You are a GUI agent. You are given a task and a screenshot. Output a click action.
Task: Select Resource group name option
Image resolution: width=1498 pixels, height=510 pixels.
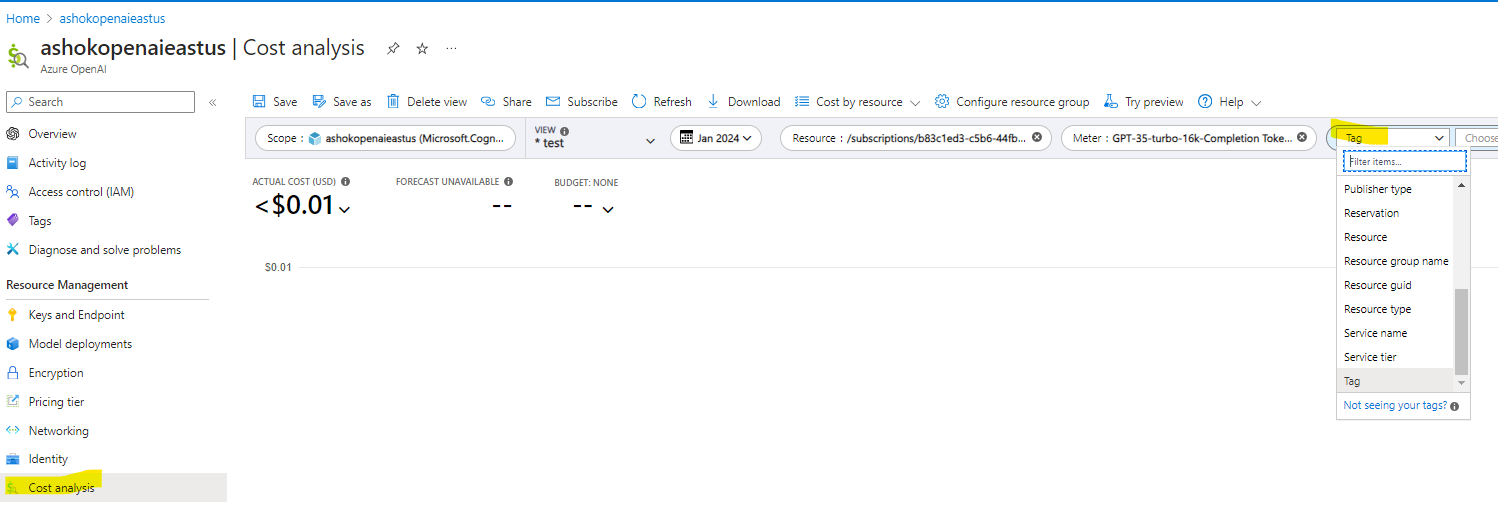click(1395, 261)
